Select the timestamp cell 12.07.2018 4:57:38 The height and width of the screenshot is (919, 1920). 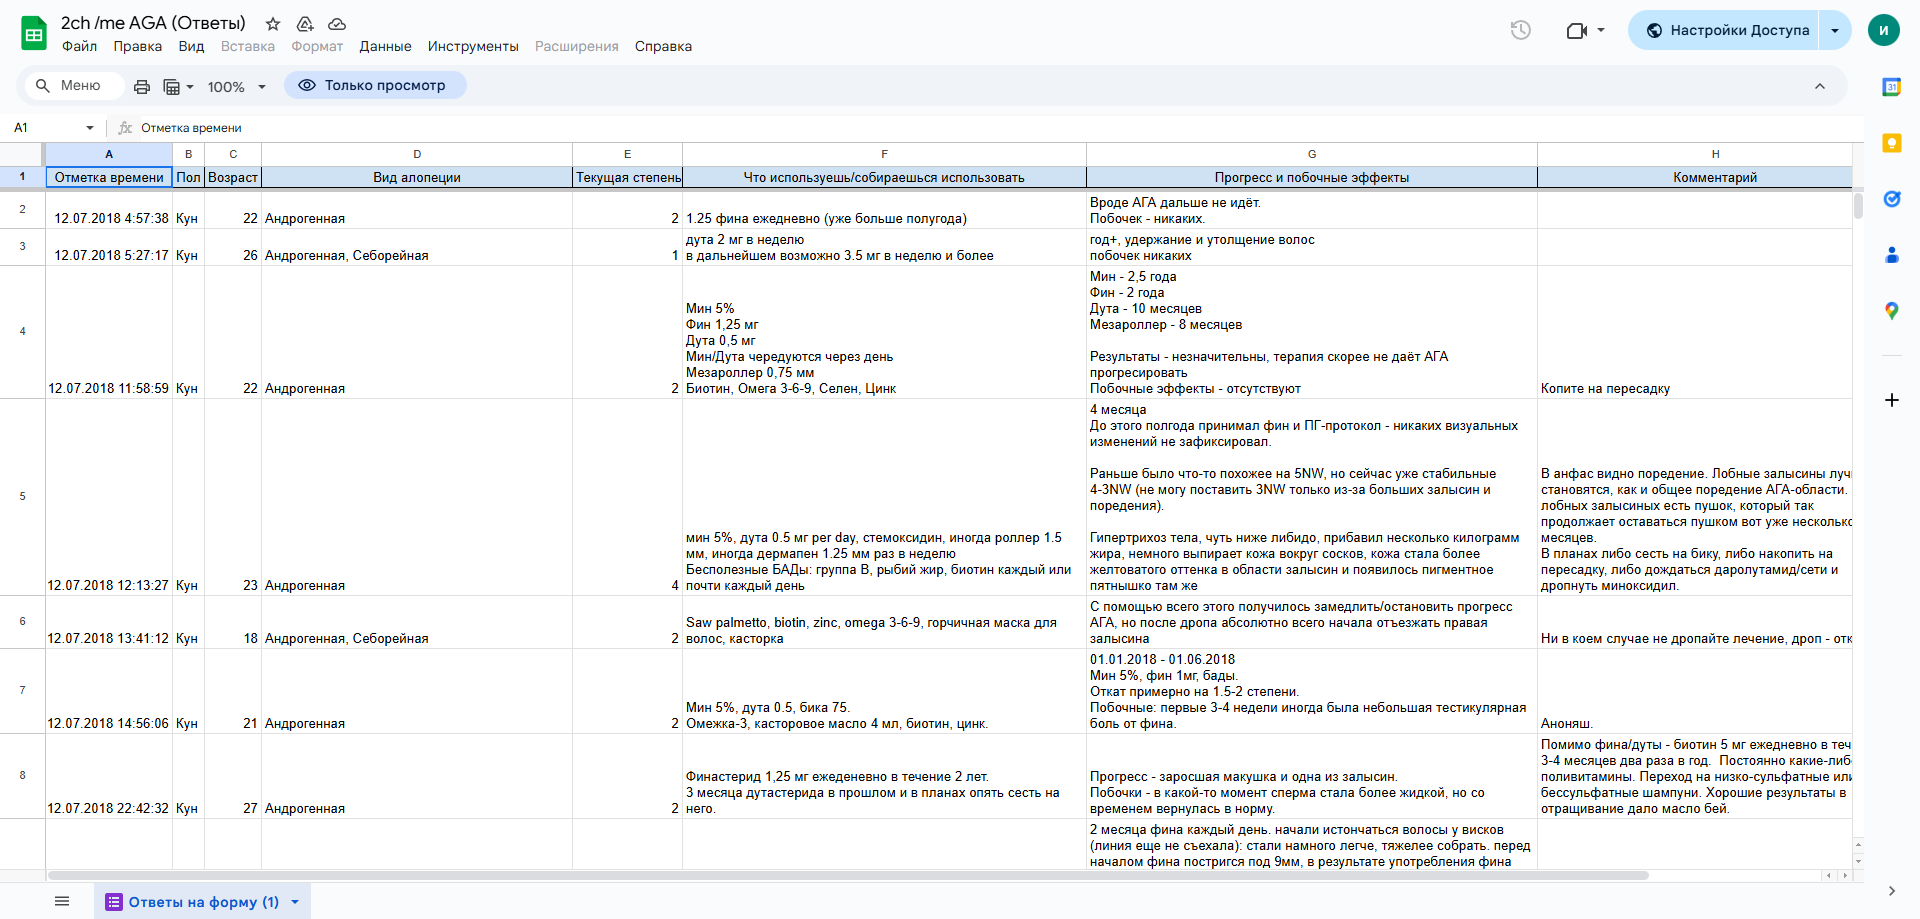109,210
